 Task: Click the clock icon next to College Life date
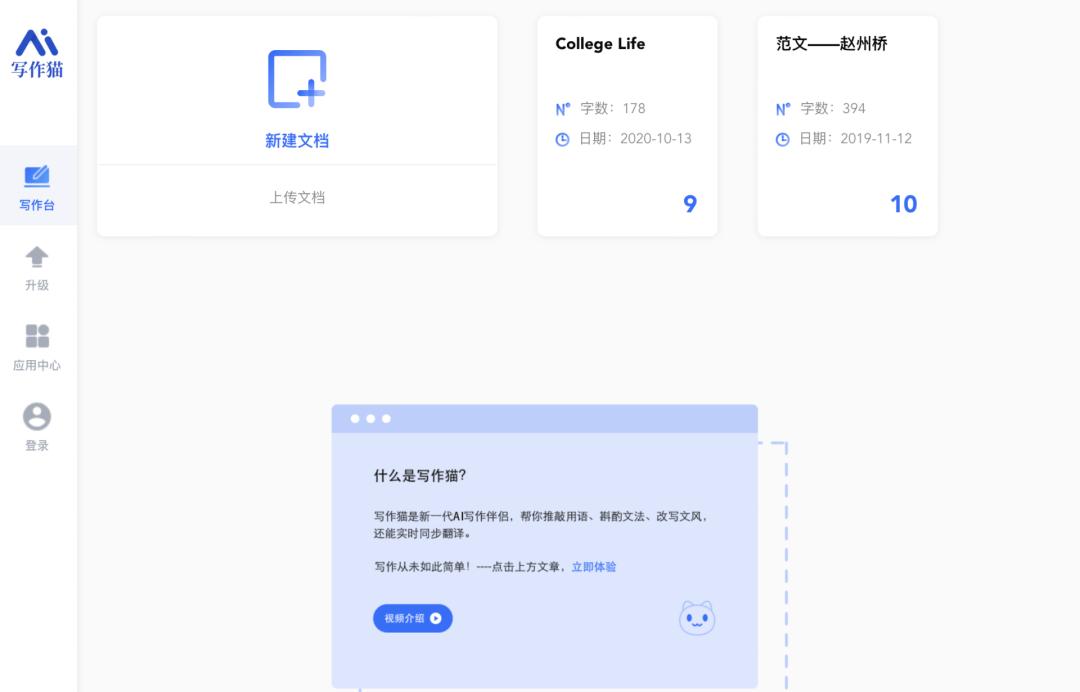pyautogui.click(x=563, y=138)
